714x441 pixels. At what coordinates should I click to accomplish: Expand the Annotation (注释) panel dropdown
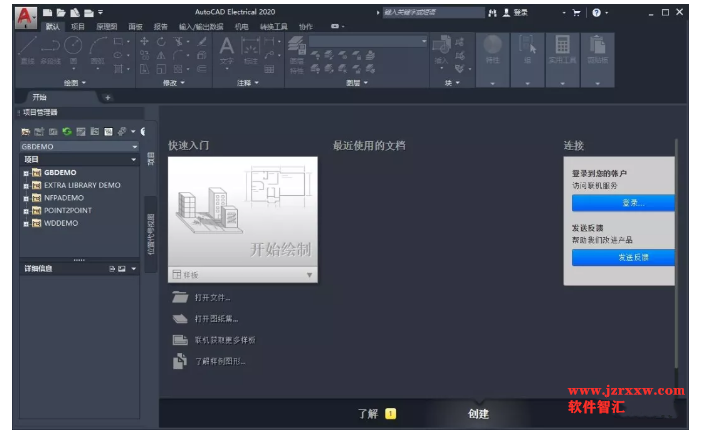click(248, 83)
